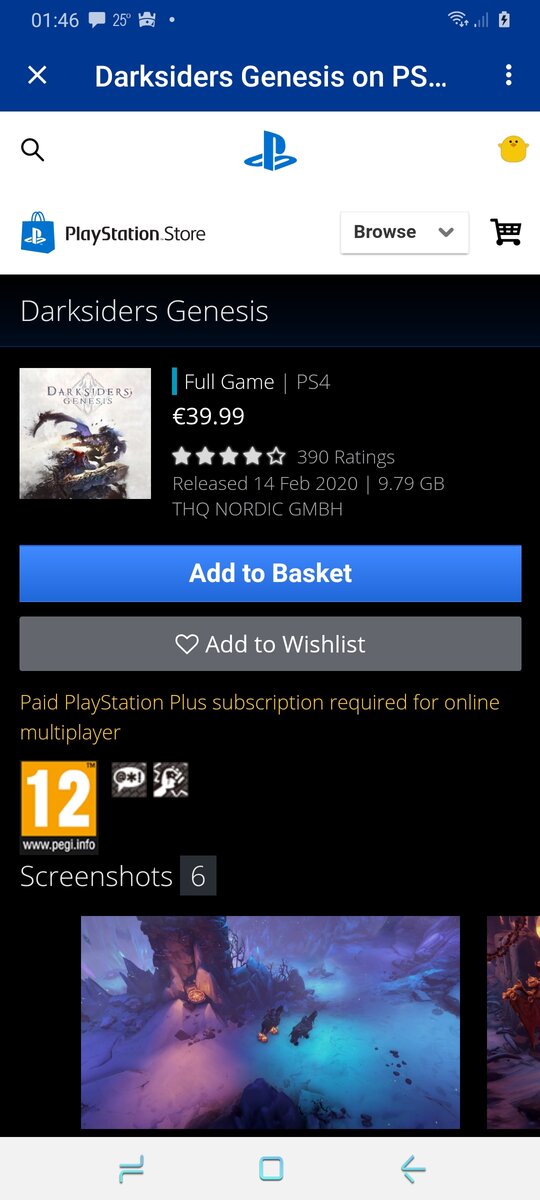Screen dimensions: 540x1200
Task: Tap the Android back navigation arrow
Action: click(x=412, y=1168)
